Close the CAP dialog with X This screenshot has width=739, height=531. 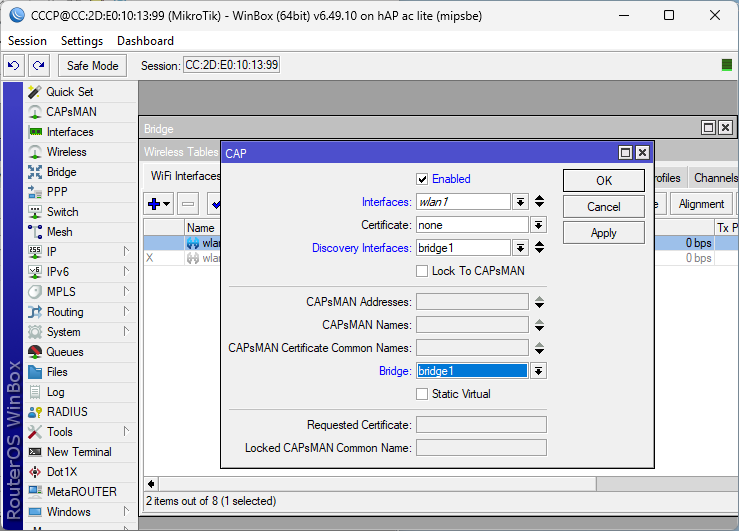[642, 153]
